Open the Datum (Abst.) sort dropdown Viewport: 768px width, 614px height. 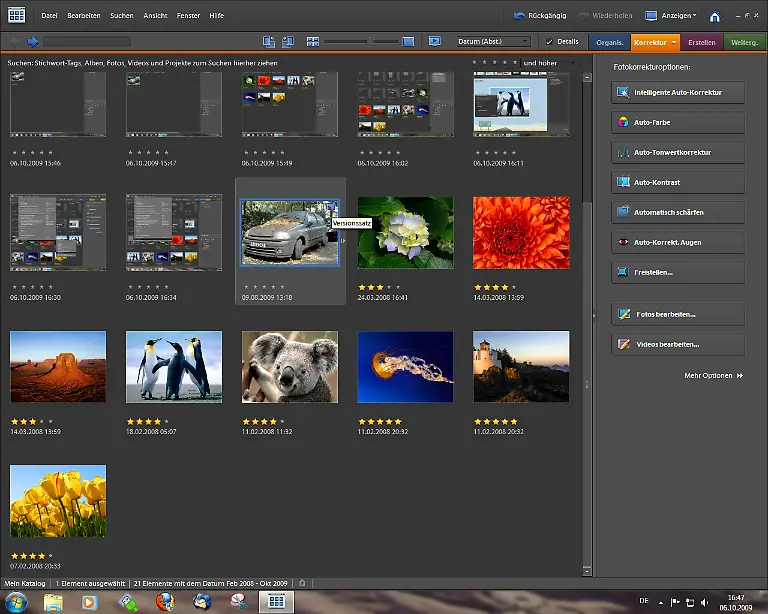click(493, 42)
